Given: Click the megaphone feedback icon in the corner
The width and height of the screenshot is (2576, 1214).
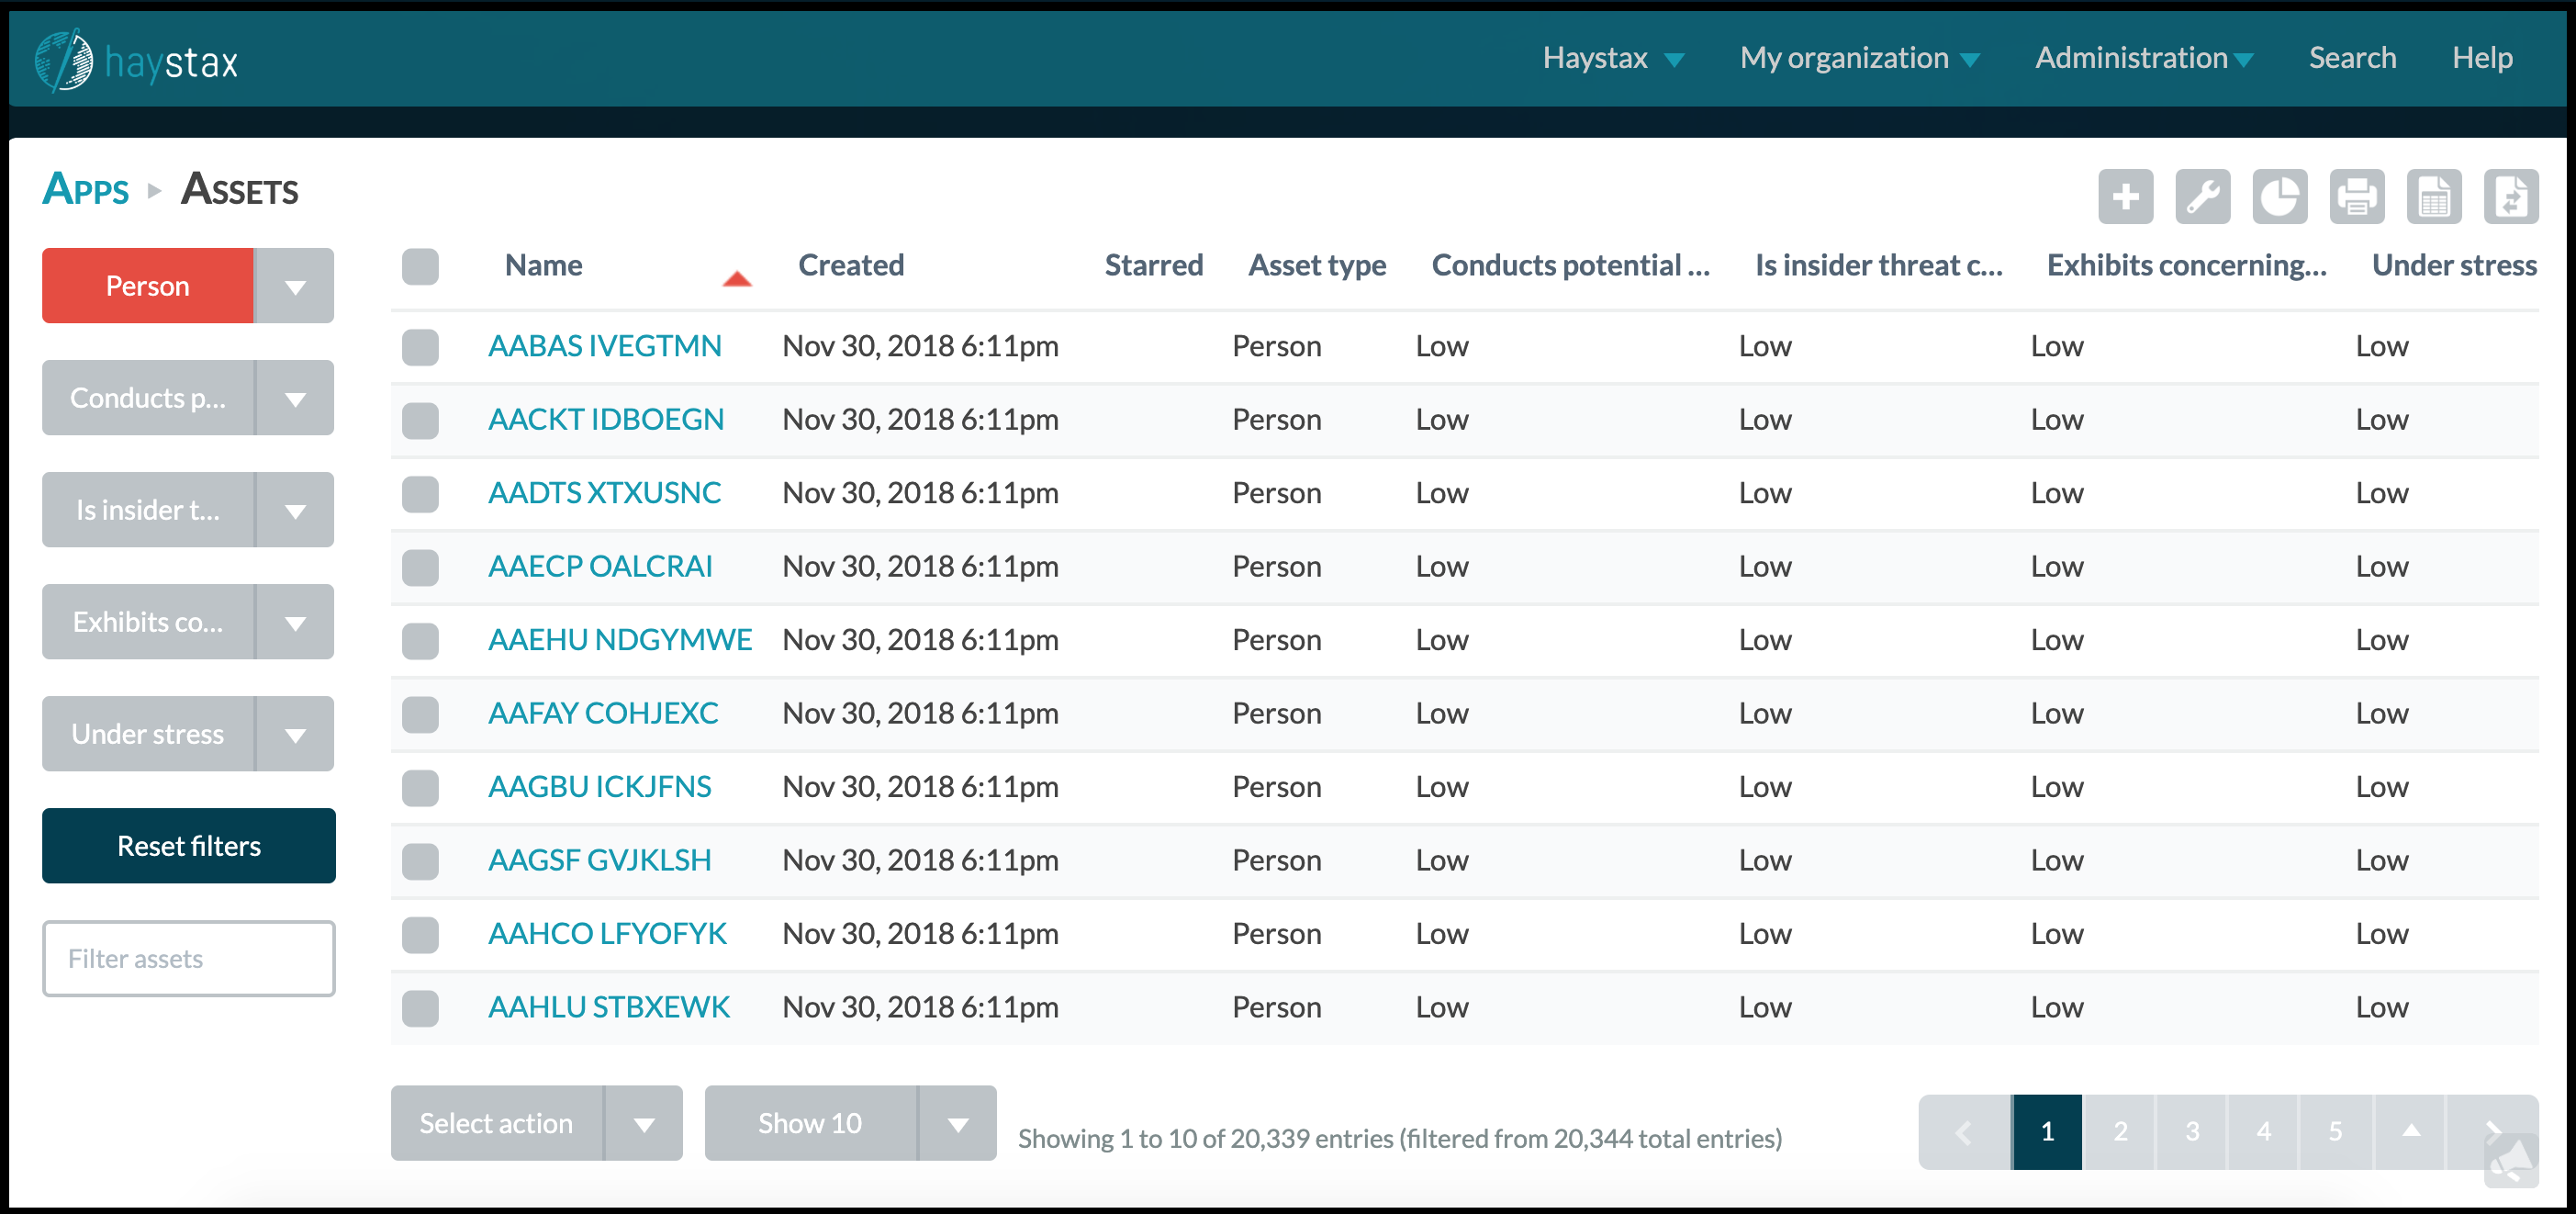Looking at the screenshot, I should click(2511, 1160).
